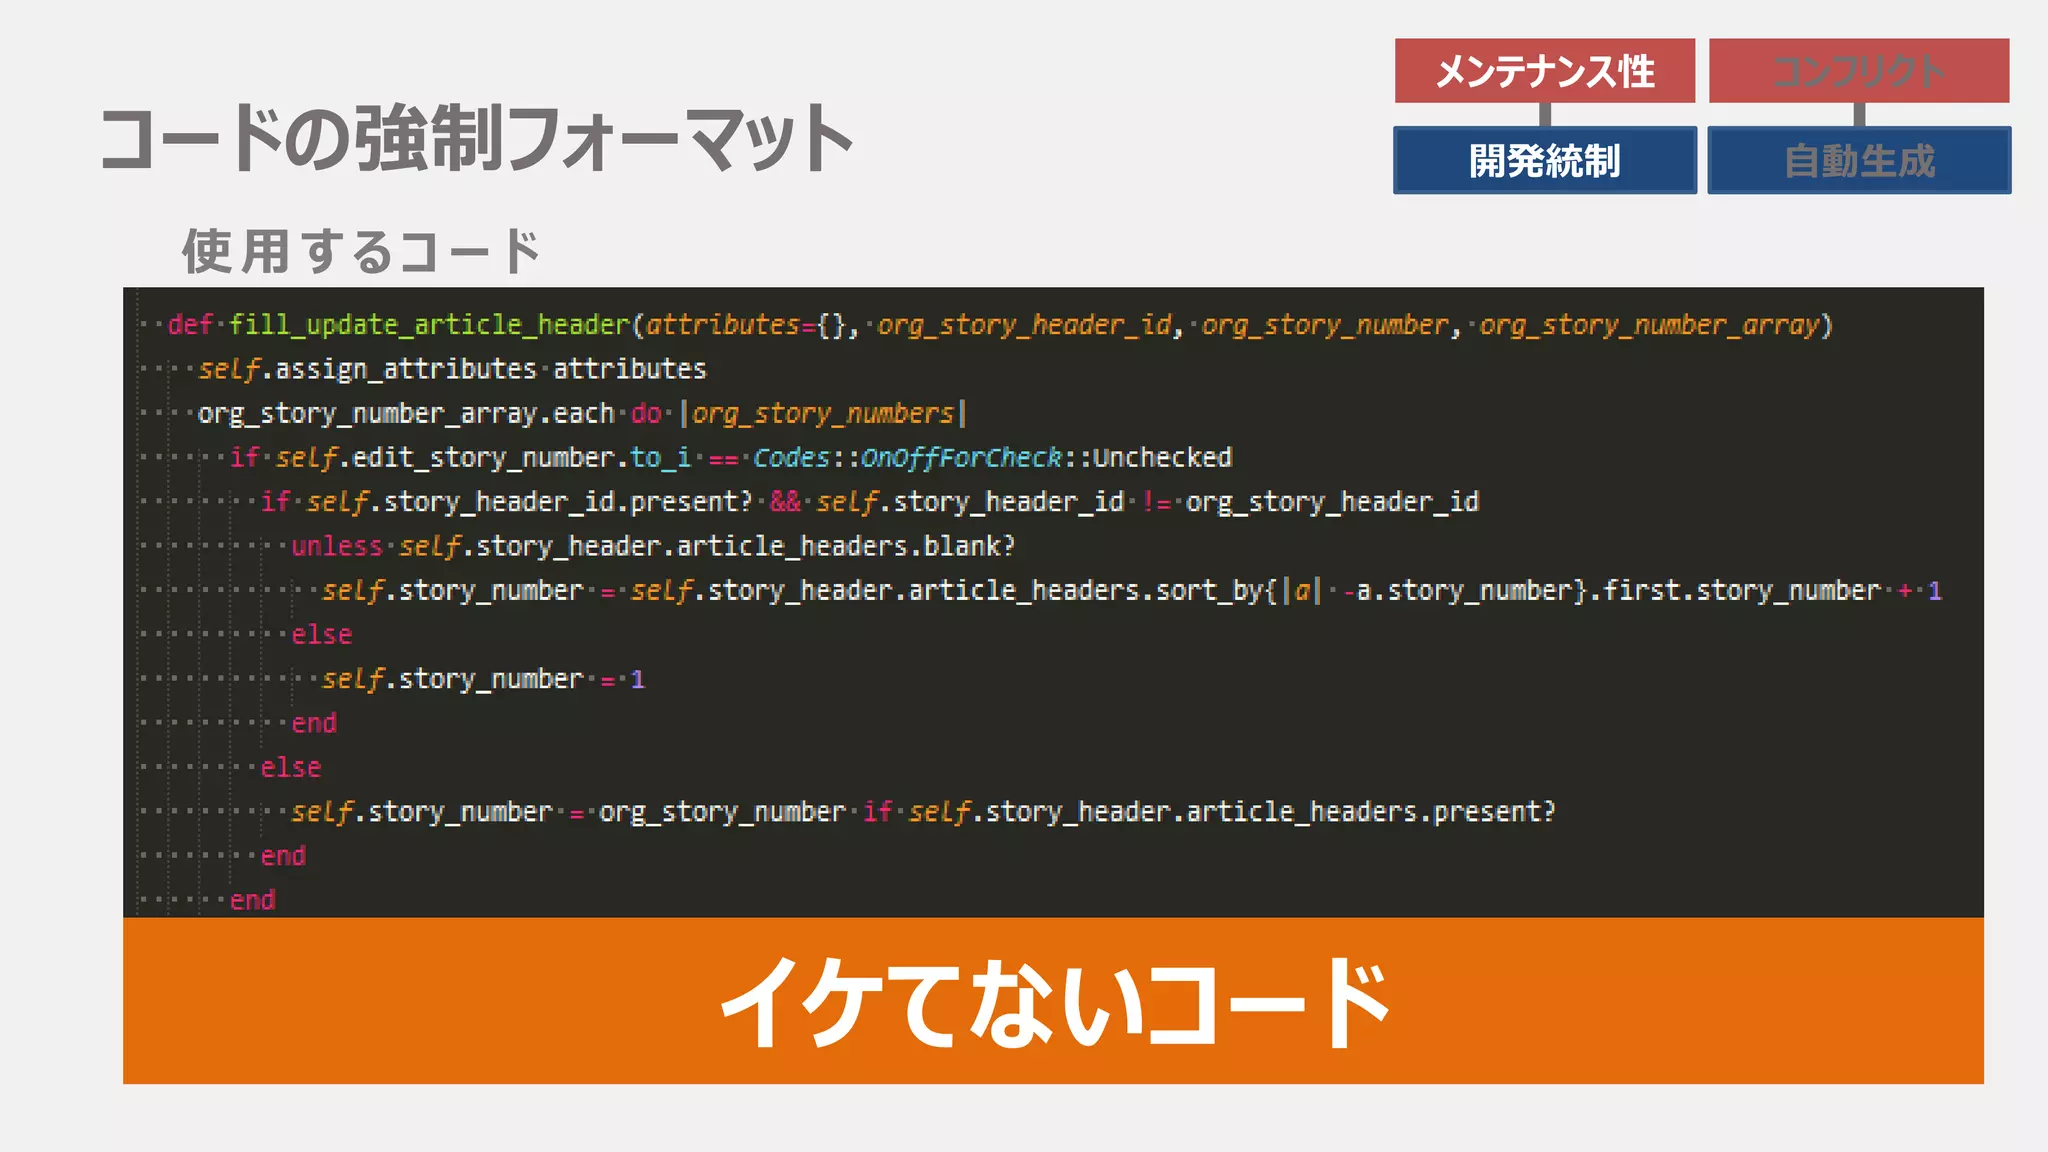Click the org_story_number_array parameter in def line
The width and height of the screenshot is (2048, 1152).
tap(1650, 325)
